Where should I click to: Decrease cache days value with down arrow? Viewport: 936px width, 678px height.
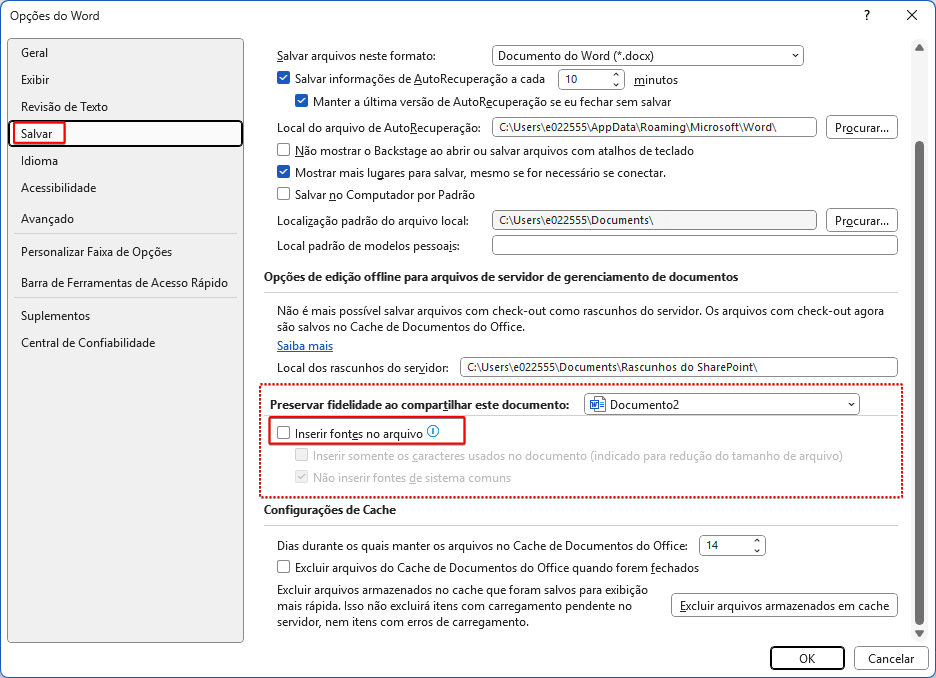756,550
